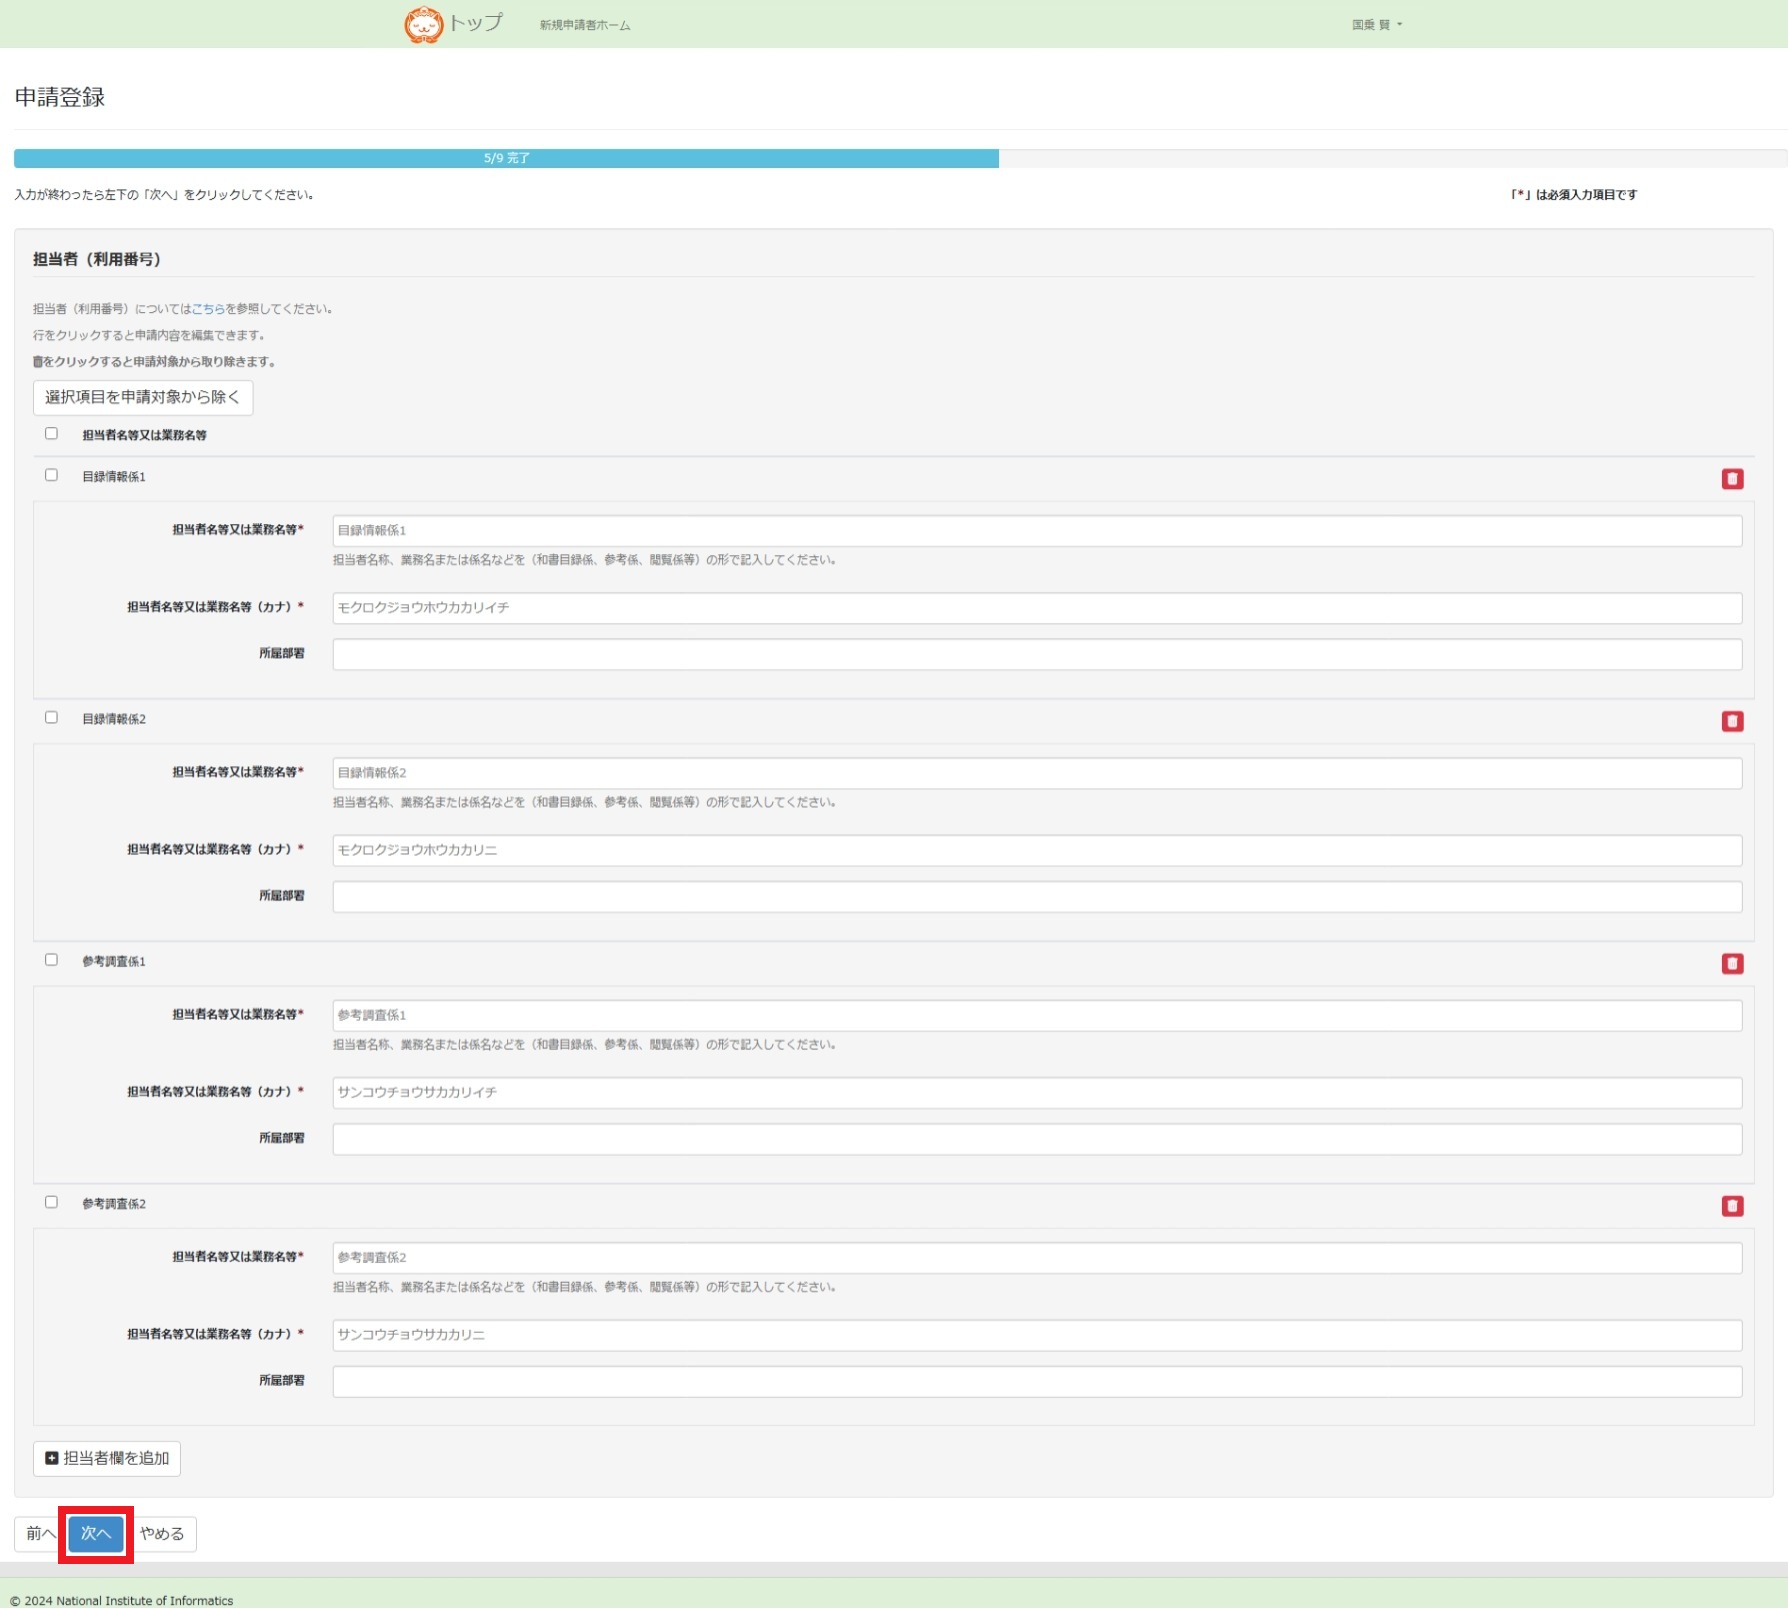Edit 目録情報係2 name input field
Image resolution: width=1788 pixels, height=1608 pixels.
pos(1037,773)
